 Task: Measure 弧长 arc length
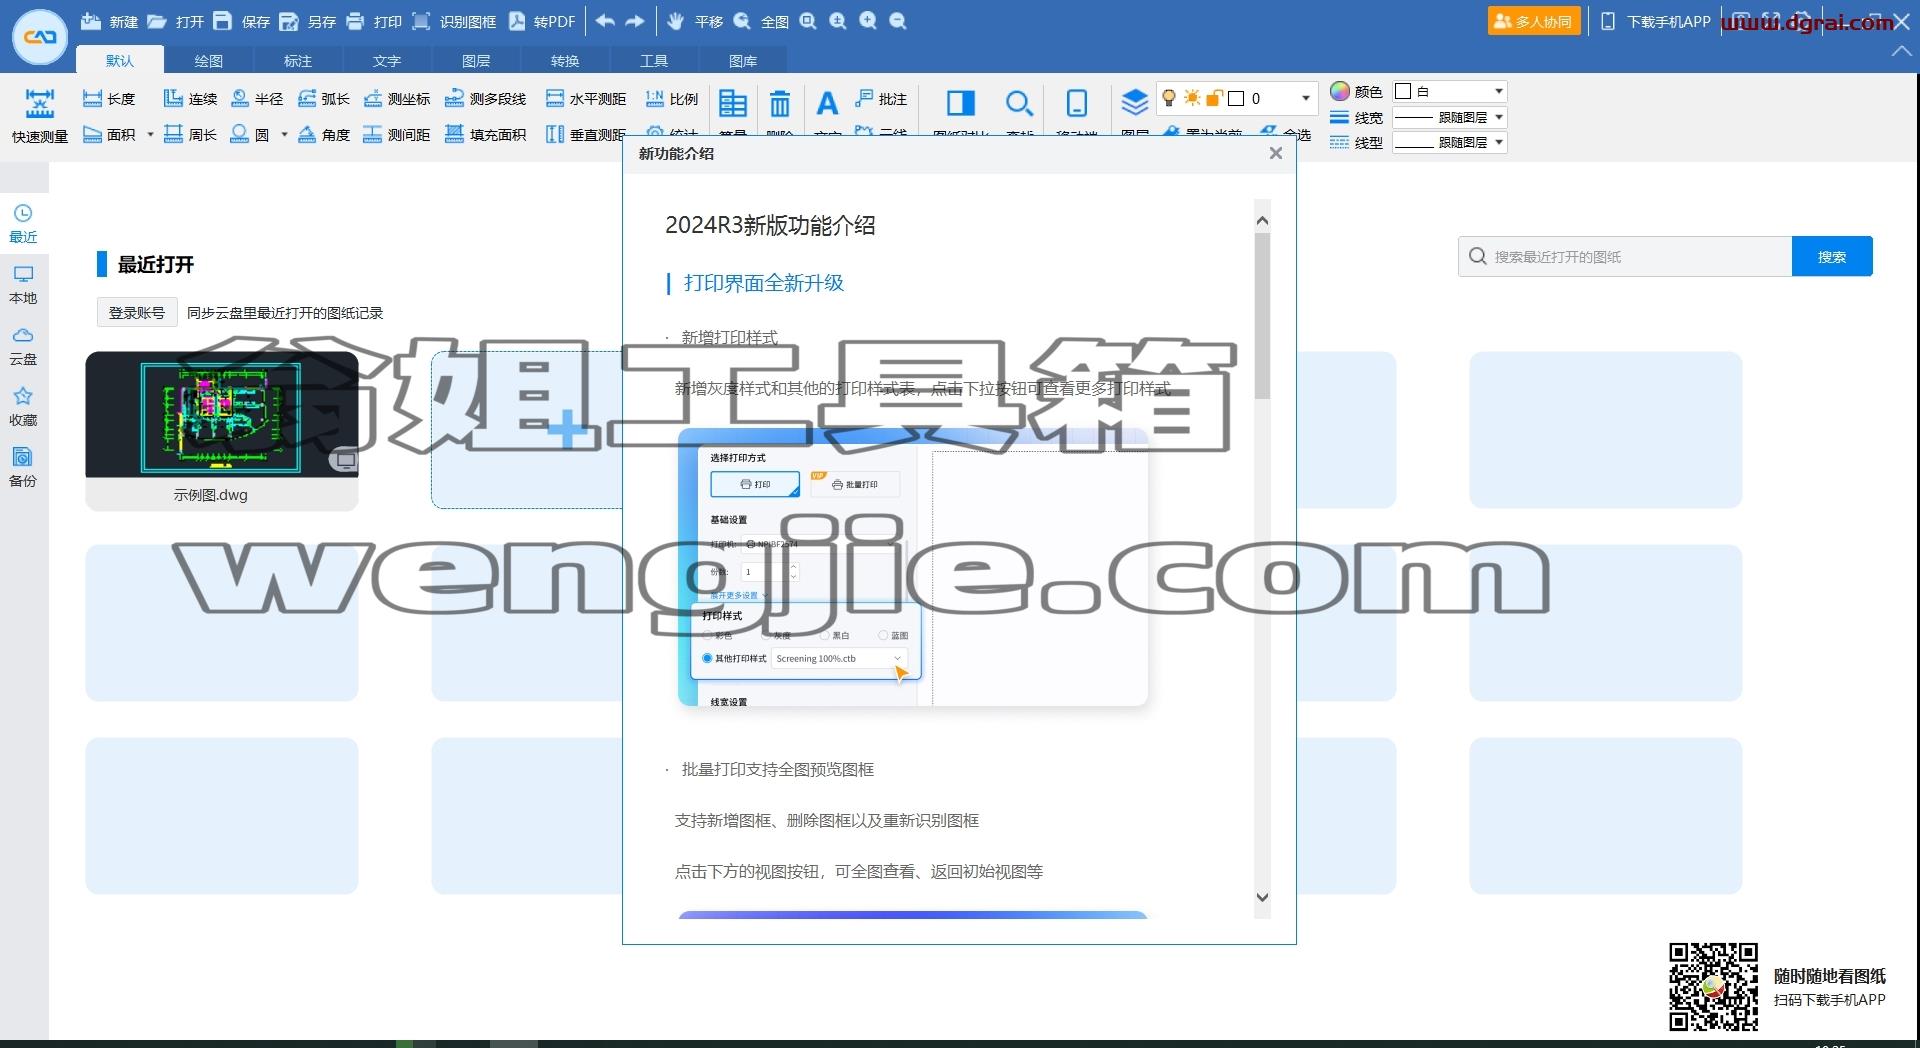[x=324, y=98]
